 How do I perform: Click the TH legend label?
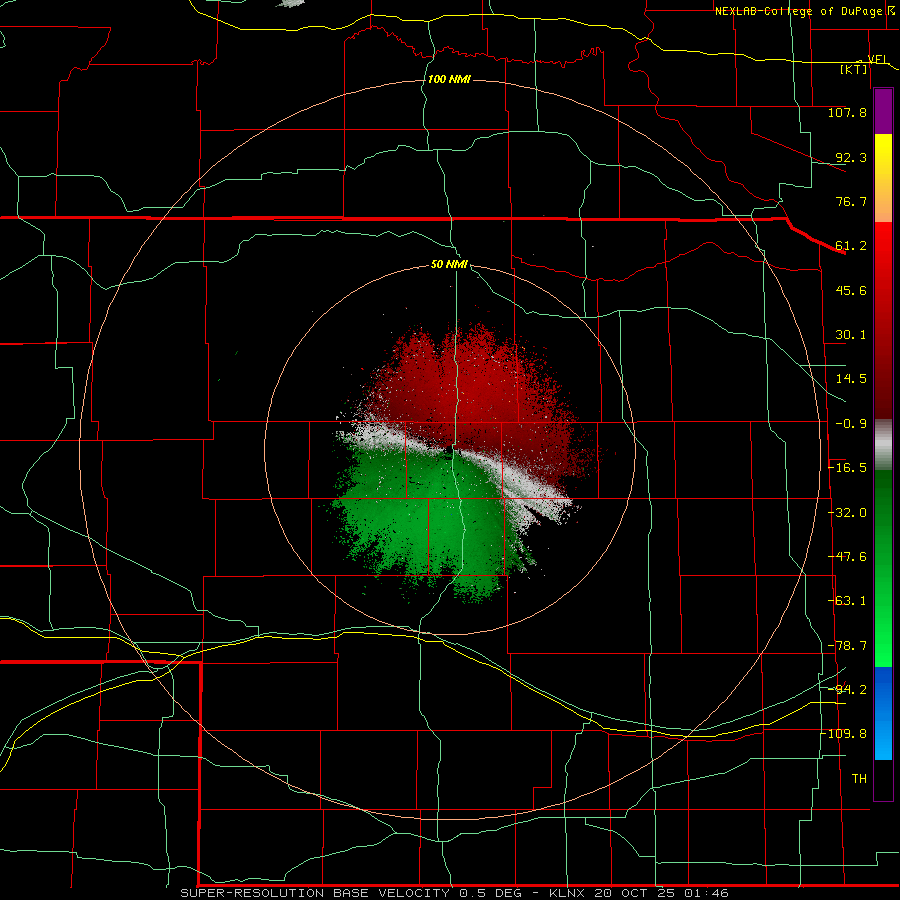coord(859,779)
